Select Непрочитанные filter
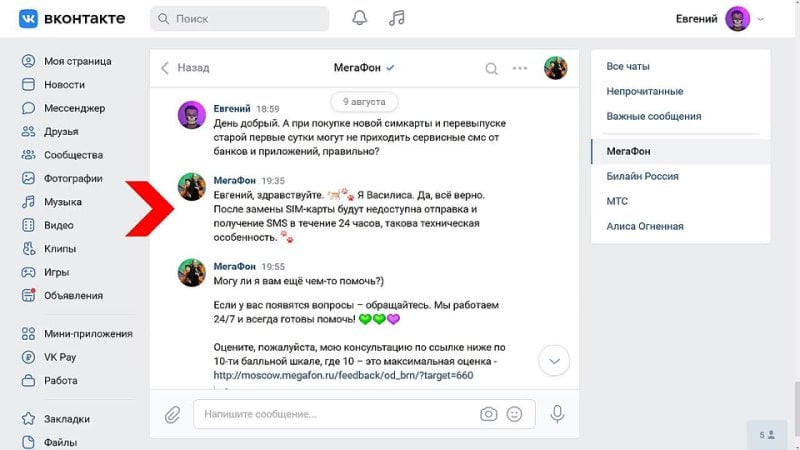The image size is (800, 450). 645,91
